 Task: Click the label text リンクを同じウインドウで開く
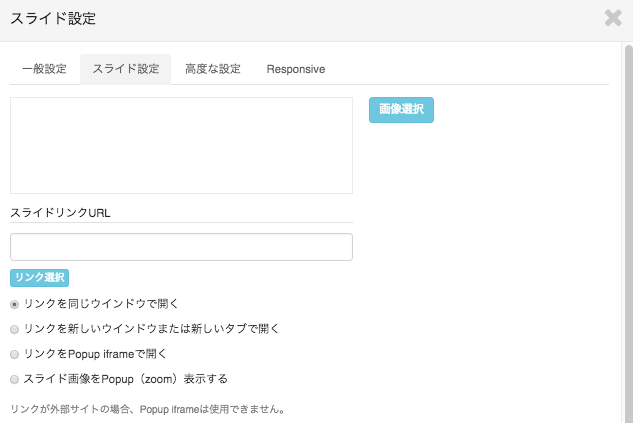[101, 304]
